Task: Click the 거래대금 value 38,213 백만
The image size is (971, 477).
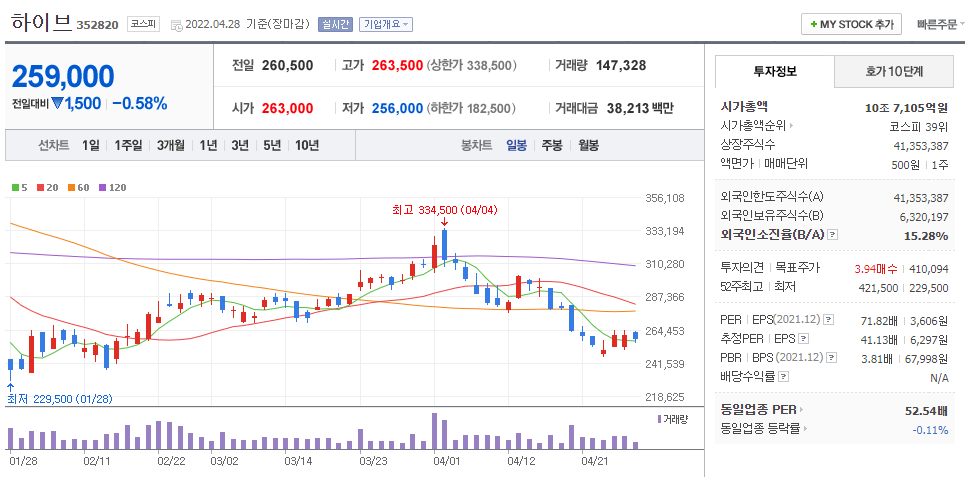Action: pos(640,108)
